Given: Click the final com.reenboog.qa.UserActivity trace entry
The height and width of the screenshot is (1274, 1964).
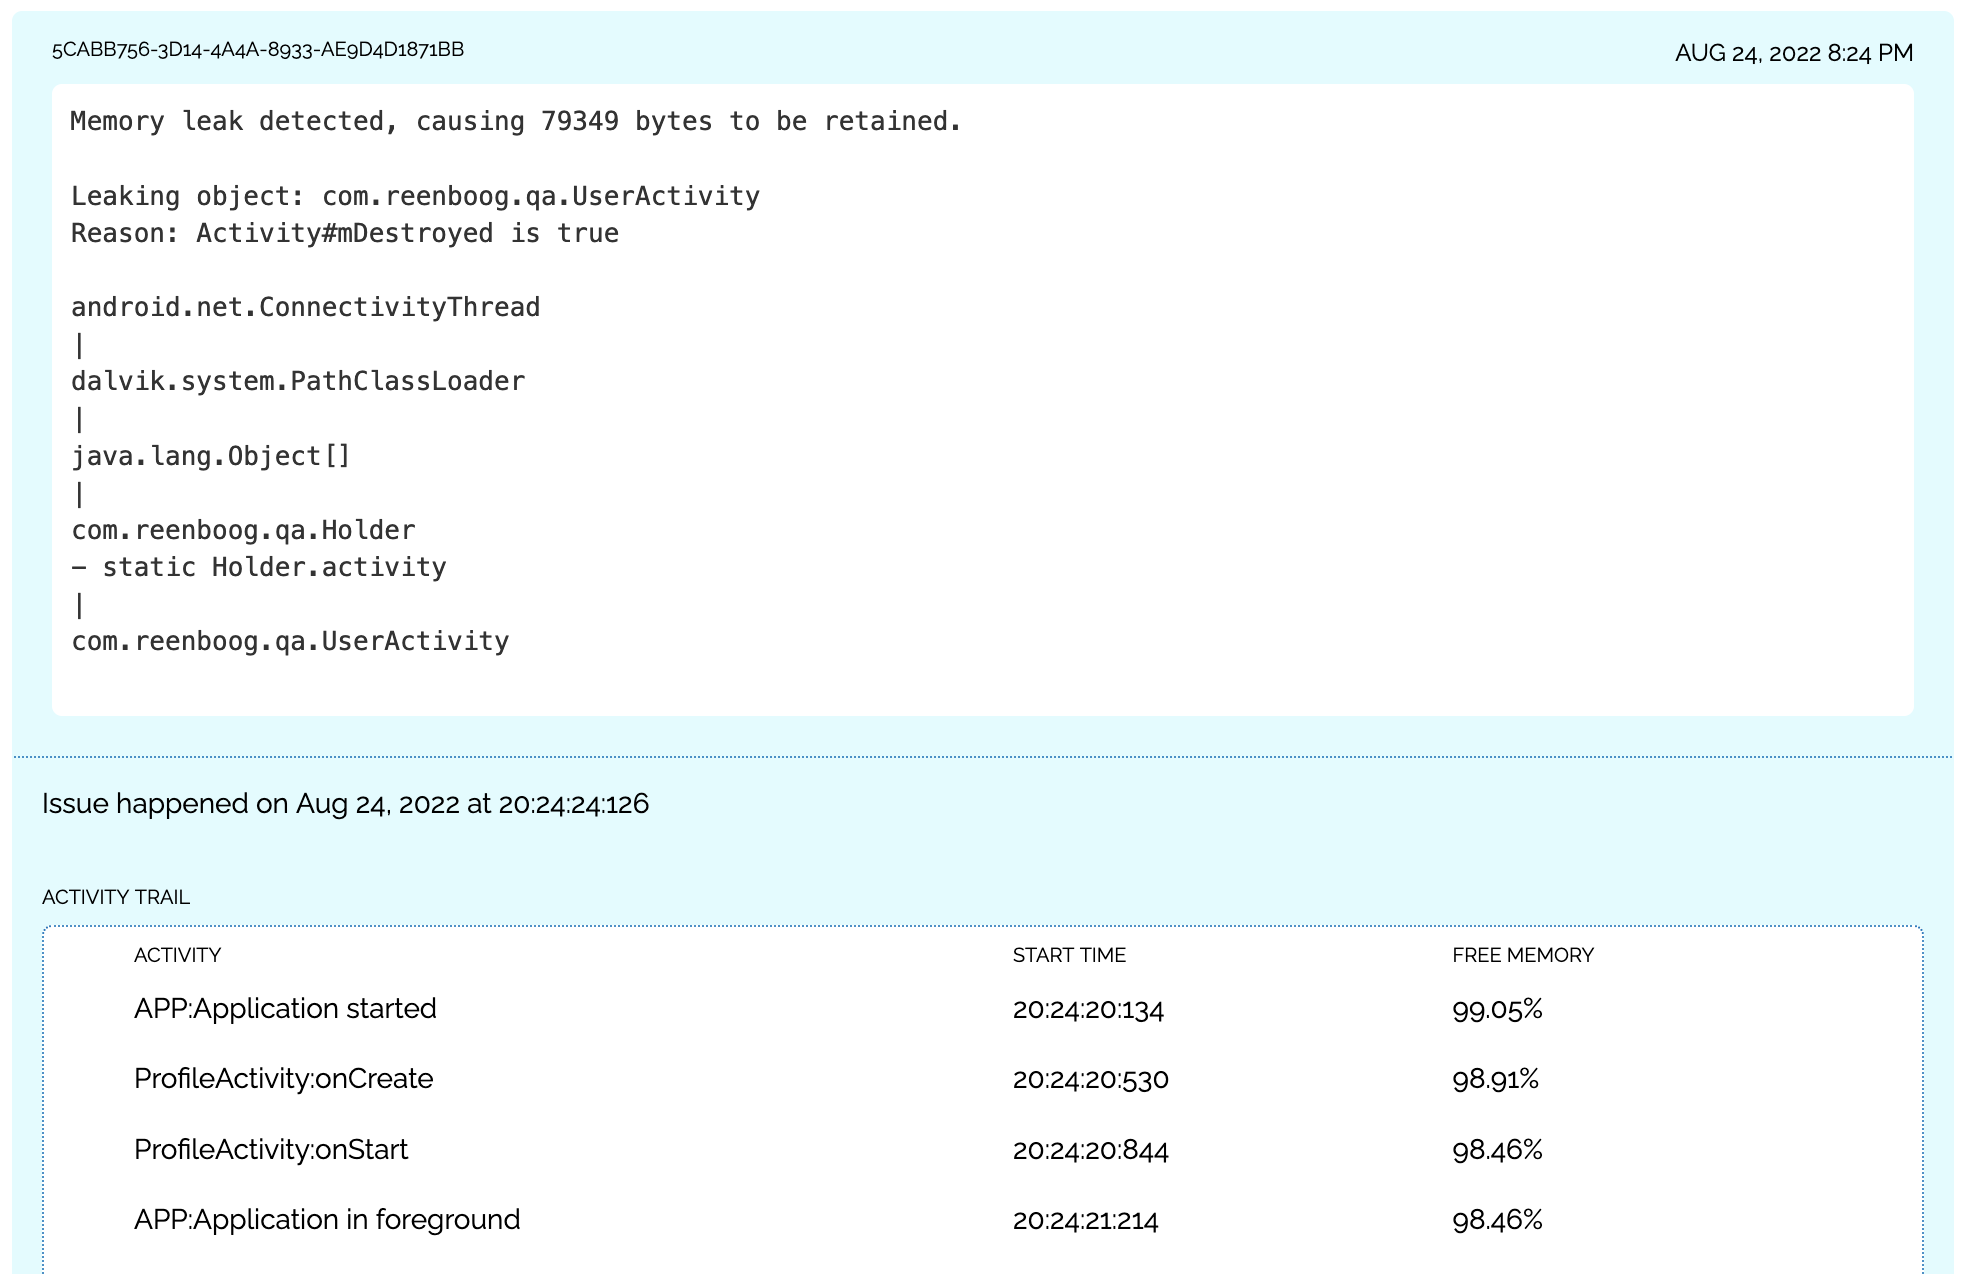Looking at the screenshot, I should coord(290,641).
